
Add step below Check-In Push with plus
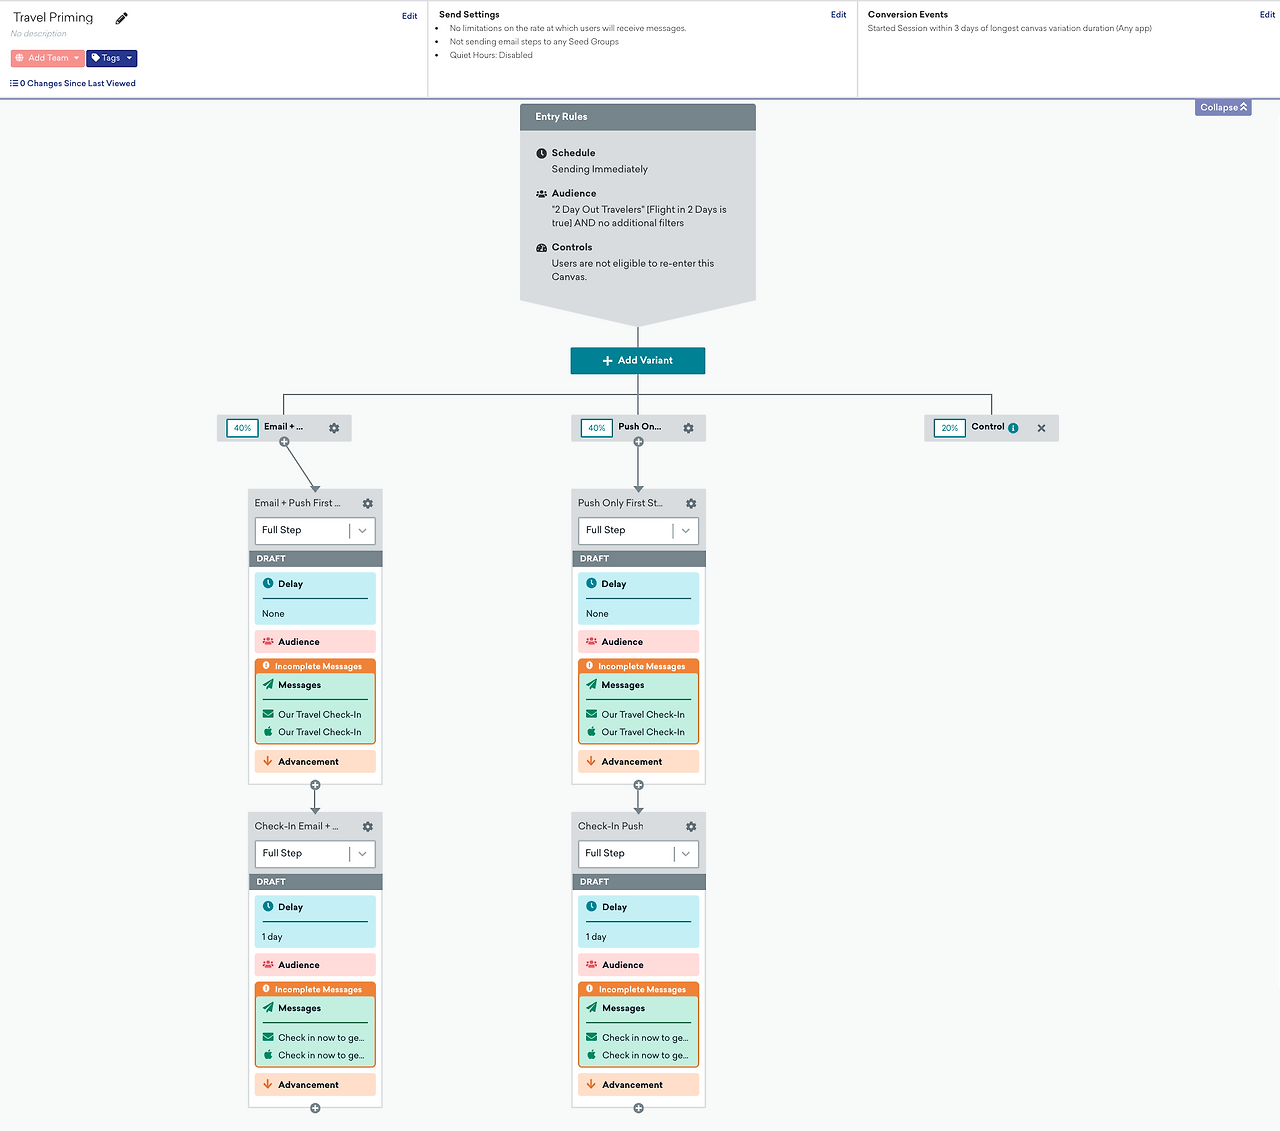click(x=638, y=1108)
